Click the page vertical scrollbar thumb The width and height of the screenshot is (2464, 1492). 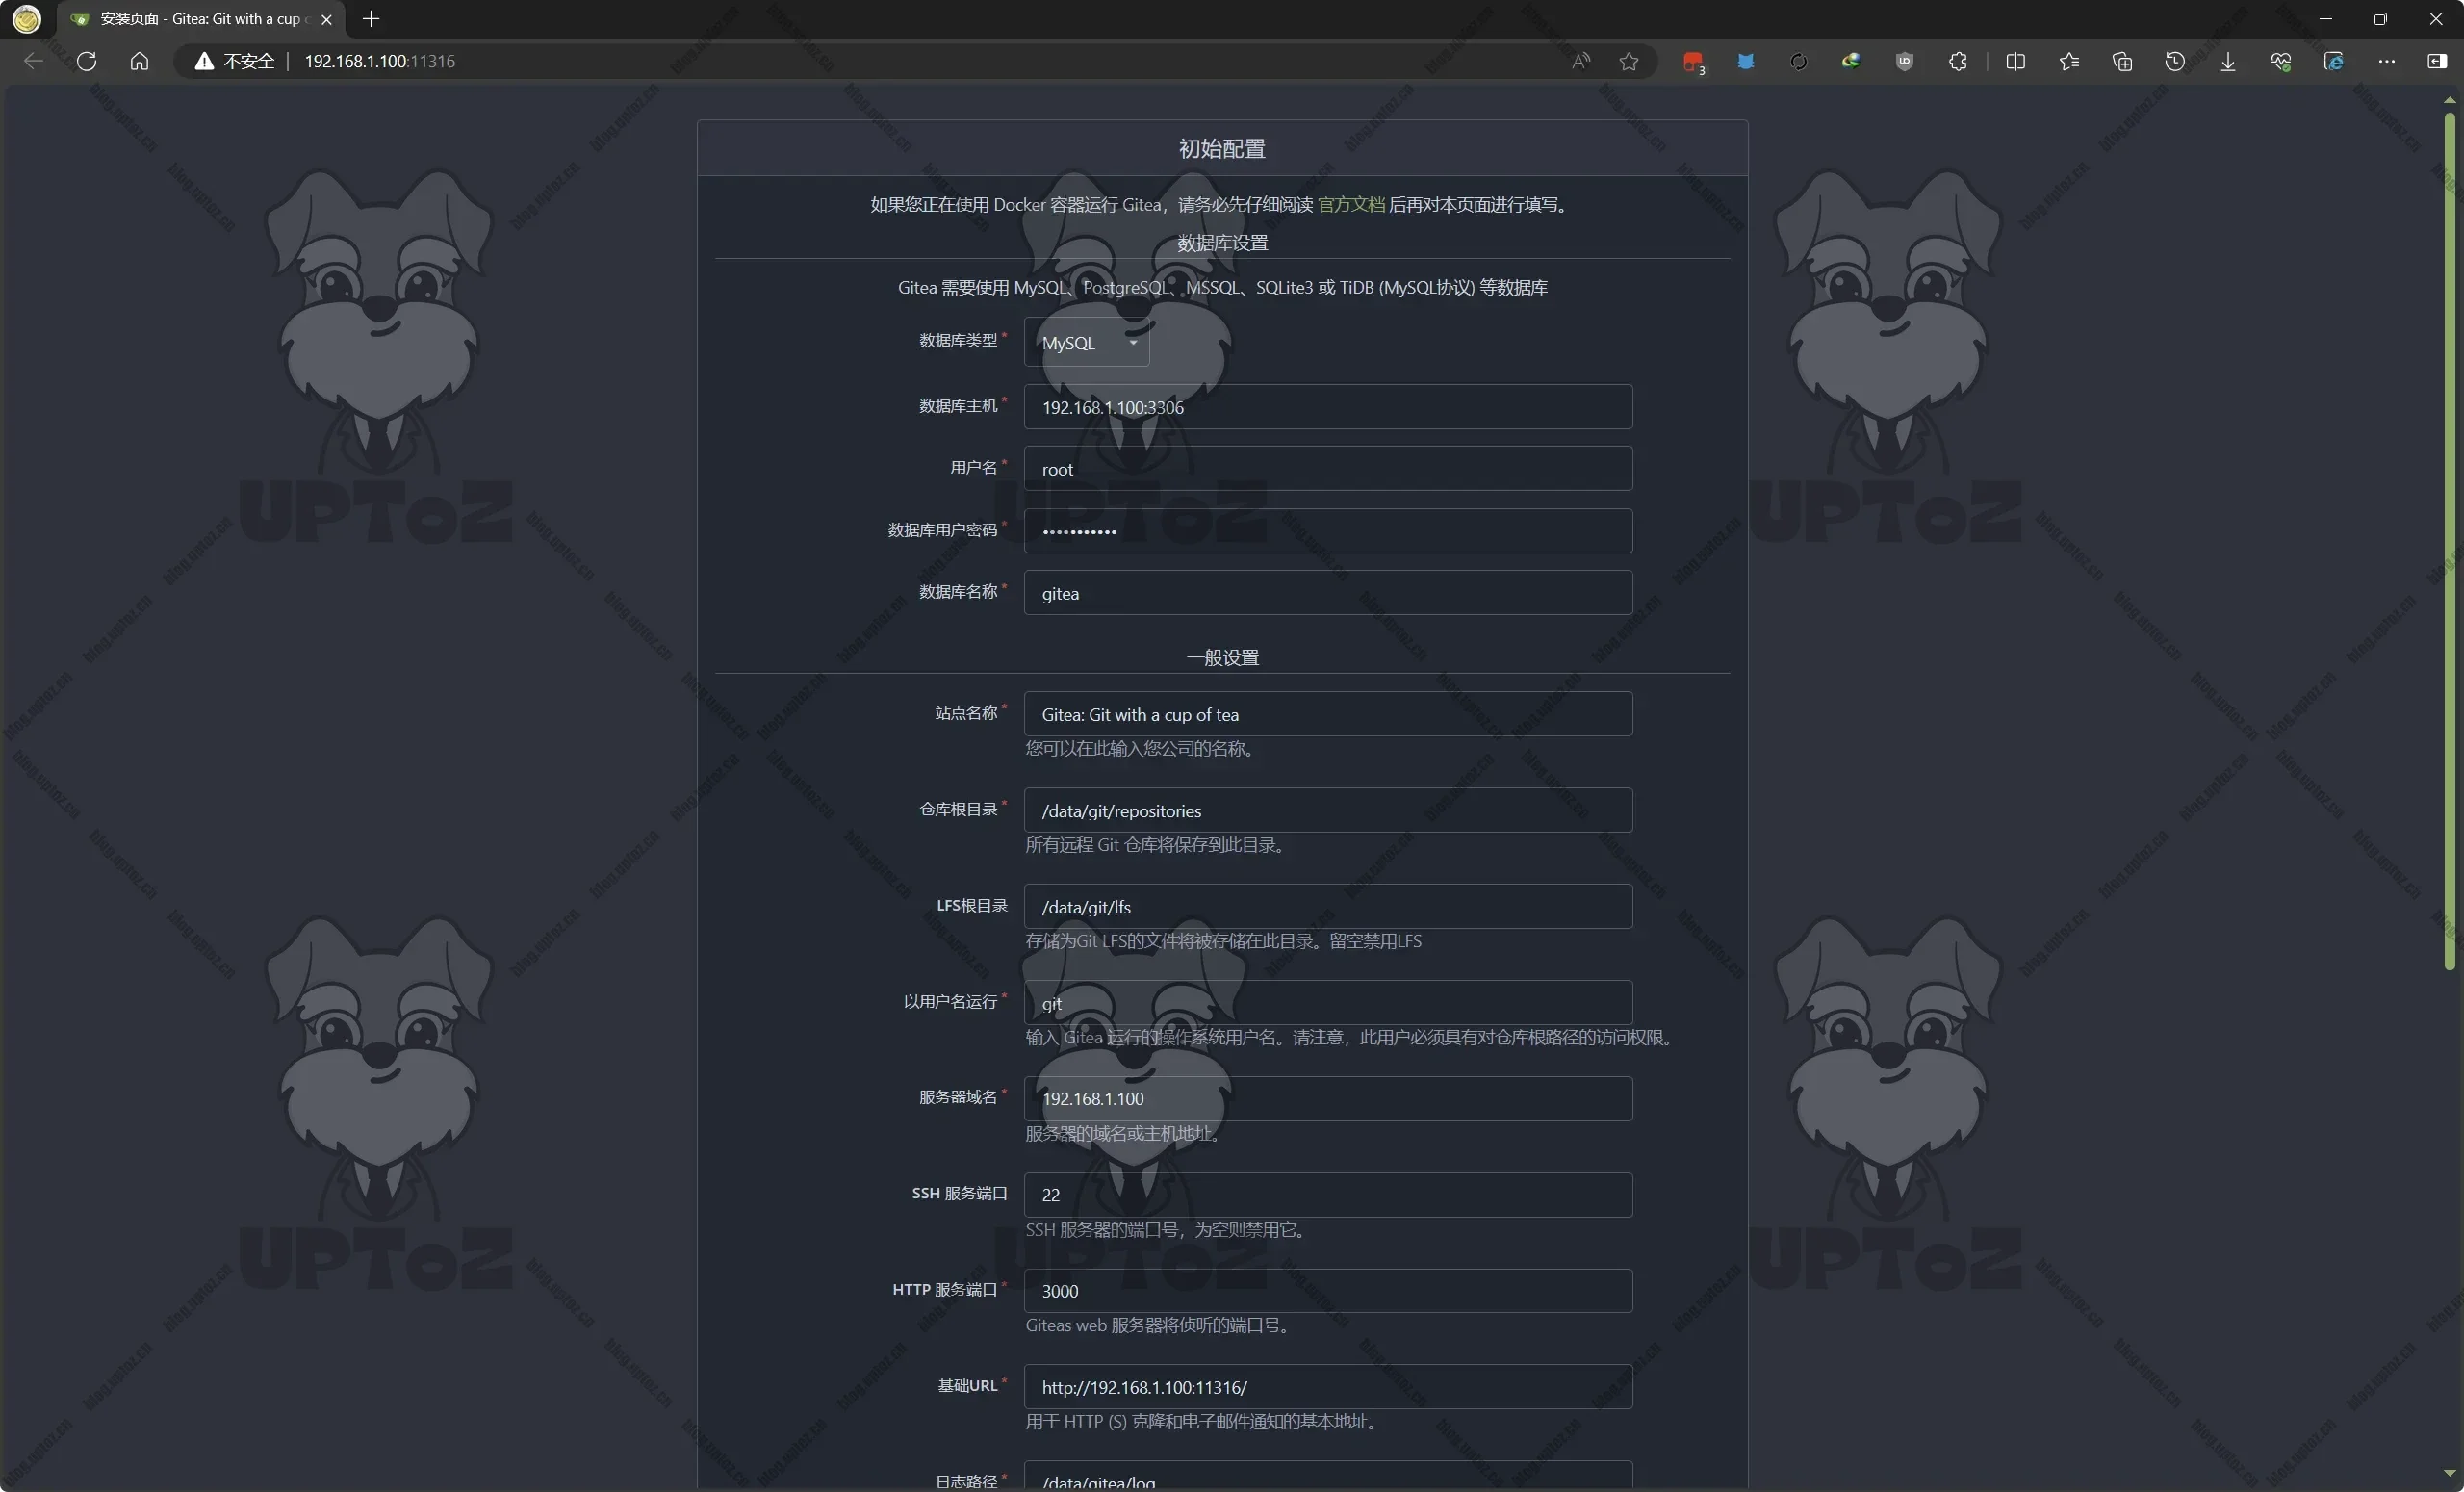(2449, 540)
